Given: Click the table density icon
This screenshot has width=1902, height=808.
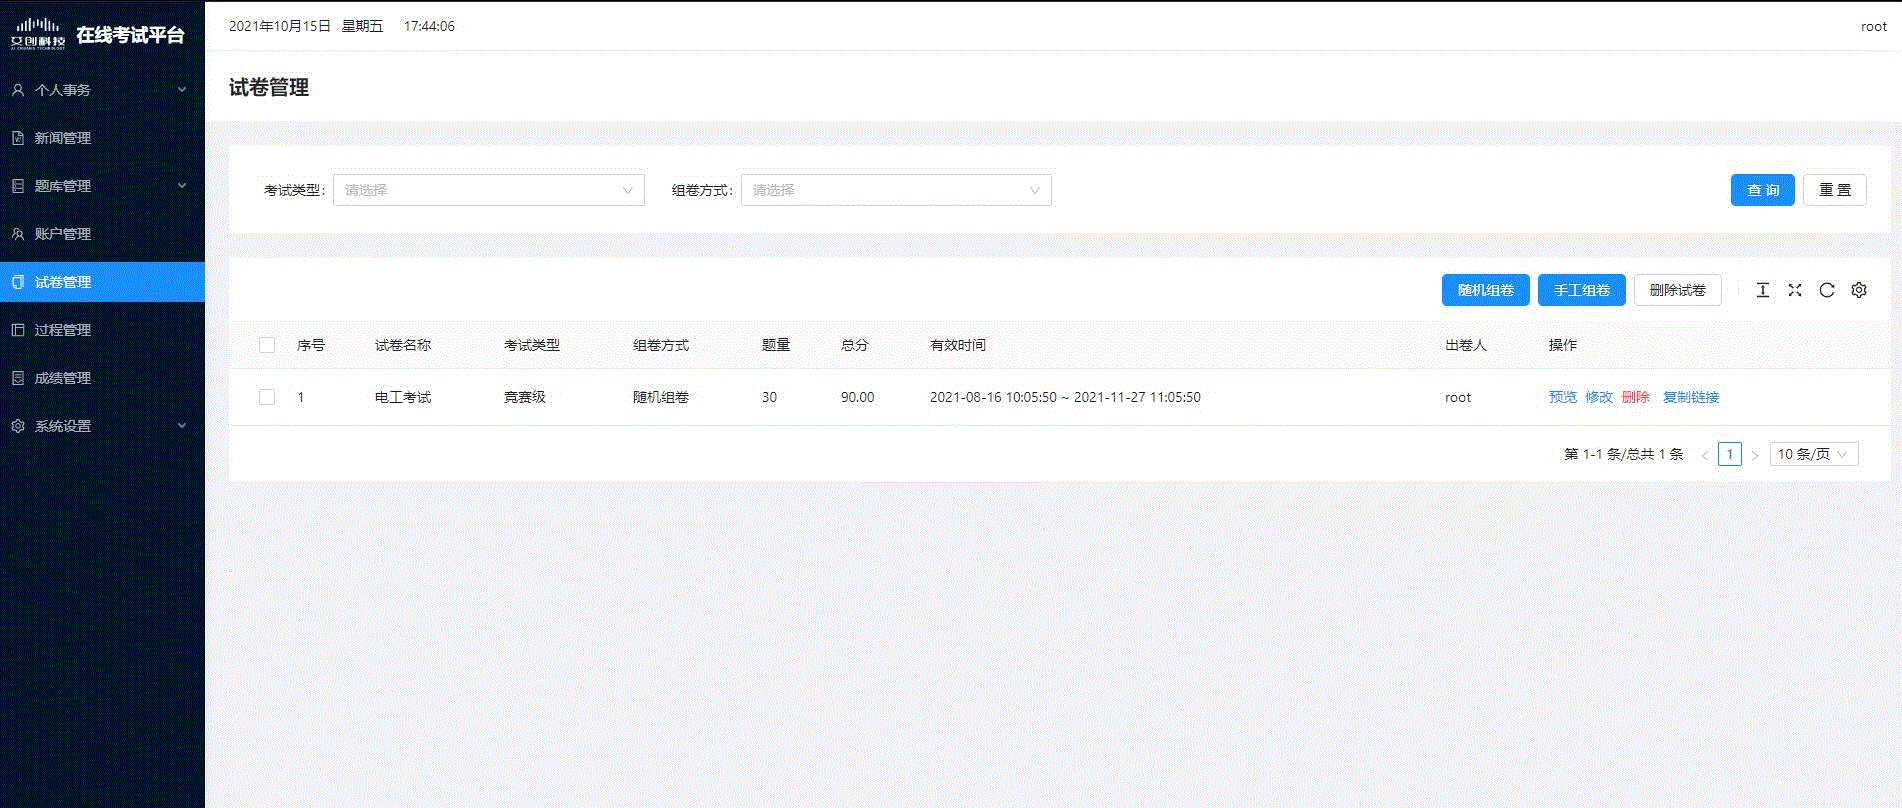Looking at the screenshot, I should coord(1763,290).
